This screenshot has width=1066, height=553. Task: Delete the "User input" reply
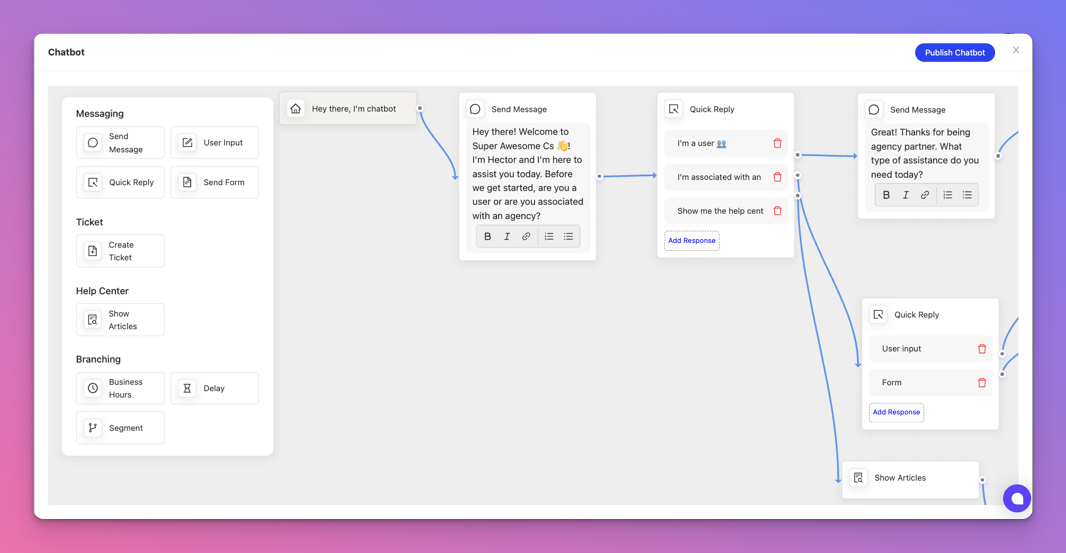click(x=982, y=349)
